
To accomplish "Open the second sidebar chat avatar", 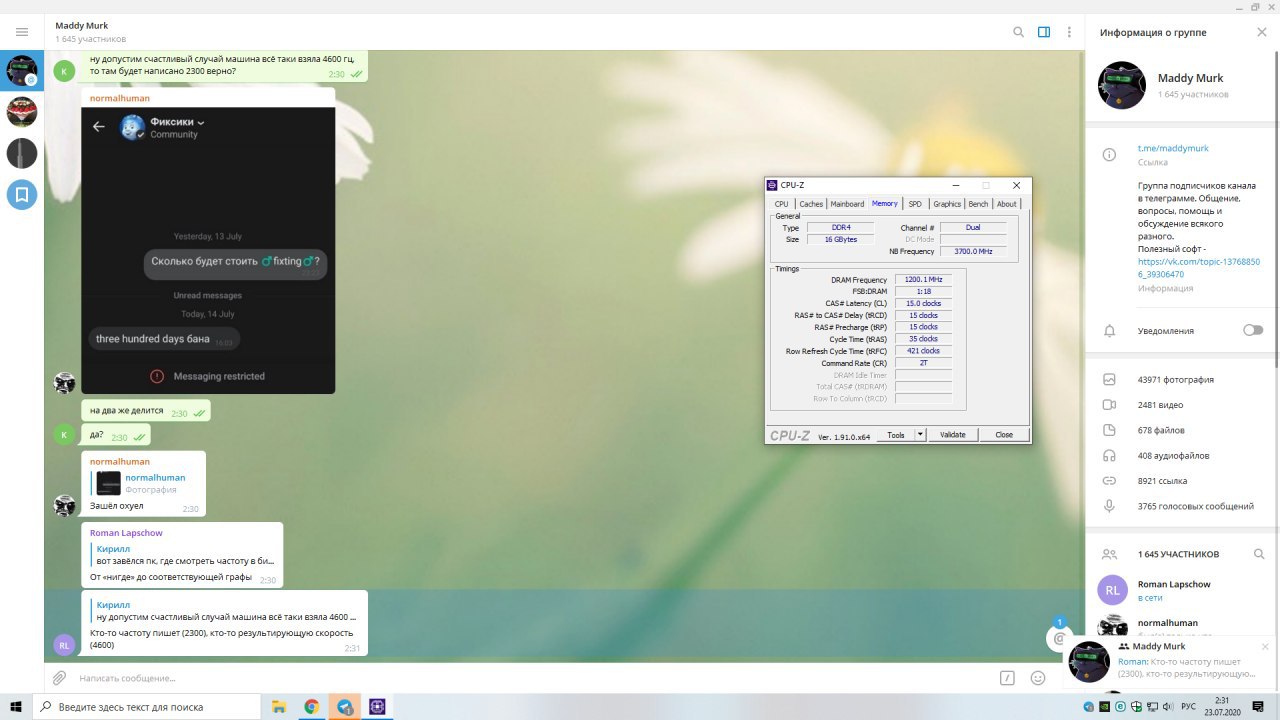I will coord(22,111).
